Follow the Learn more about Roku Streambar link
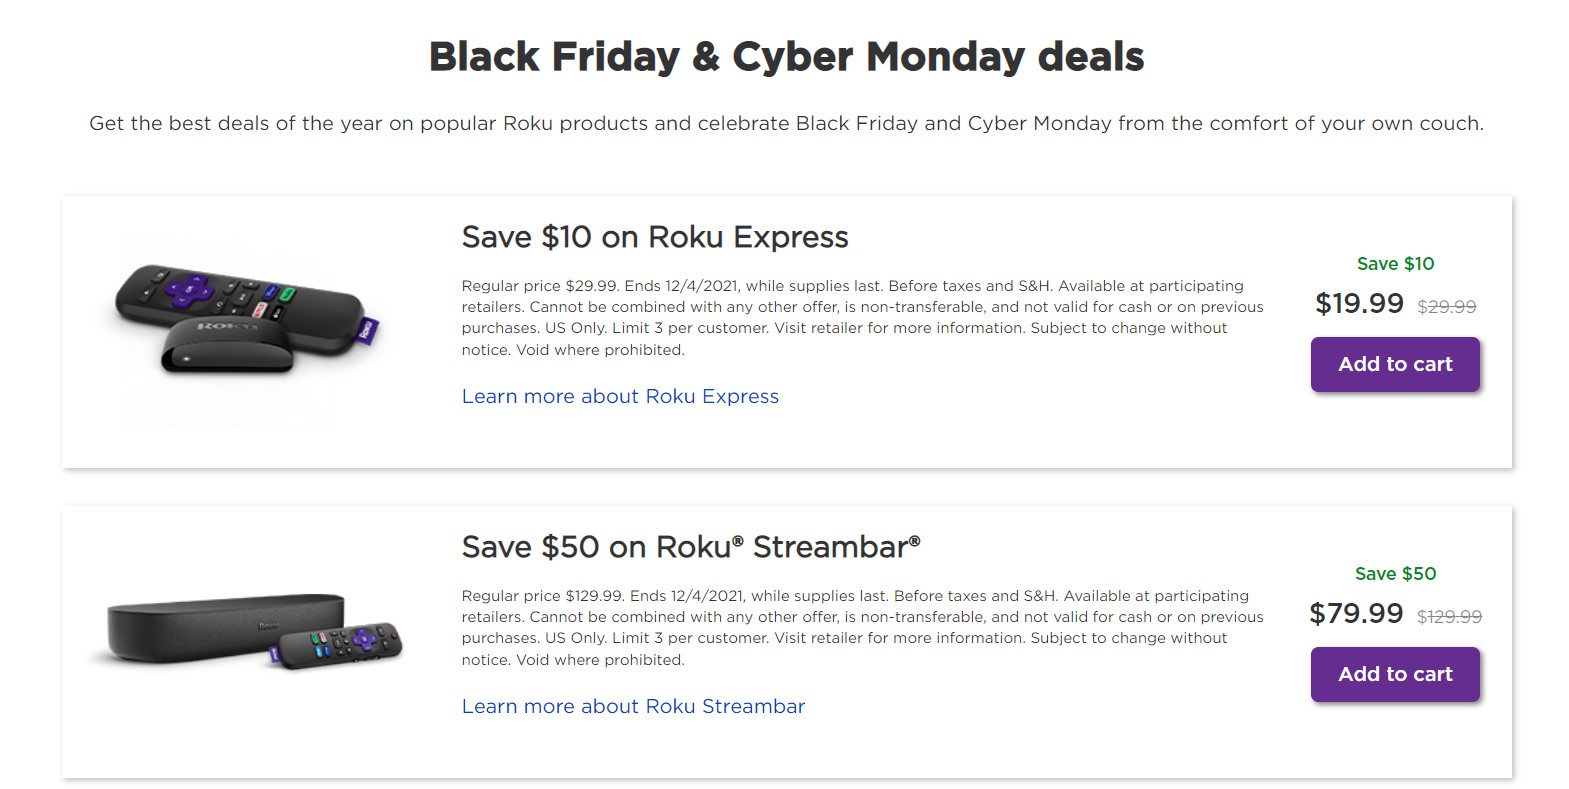 pyautogui.click(x=633, y=706)
